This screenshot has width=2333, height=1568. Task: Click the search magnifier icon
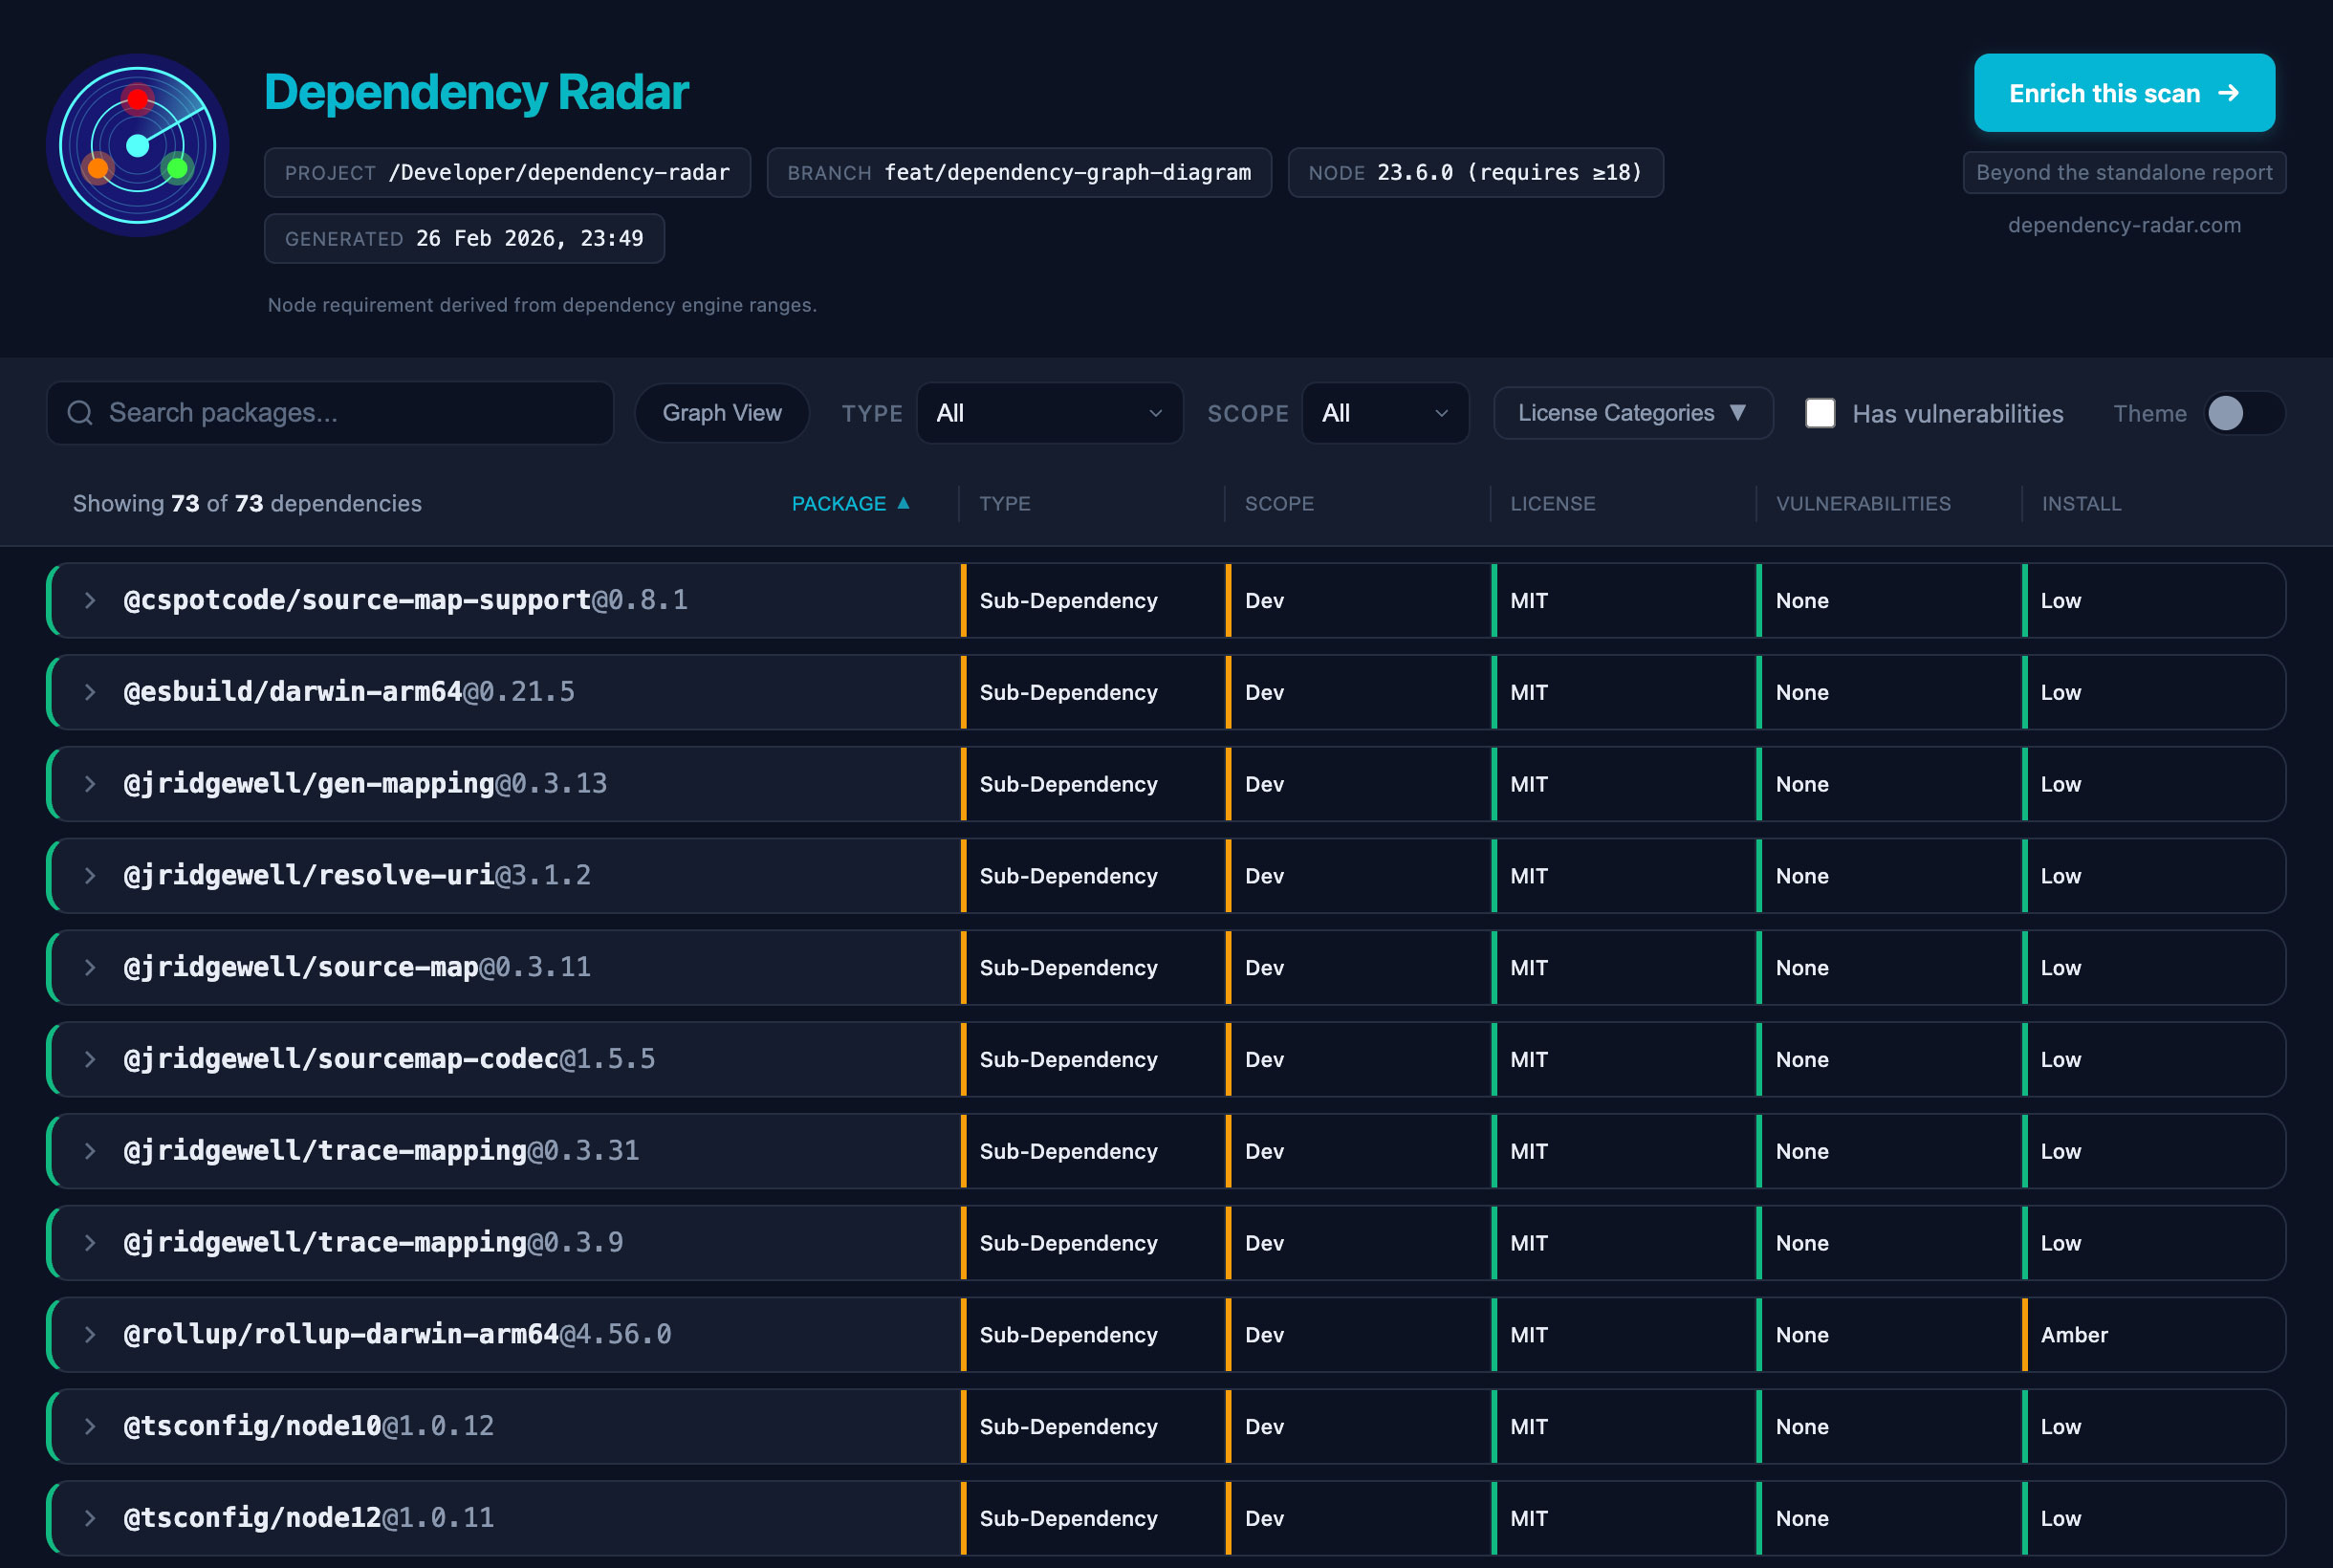point(80,413)
